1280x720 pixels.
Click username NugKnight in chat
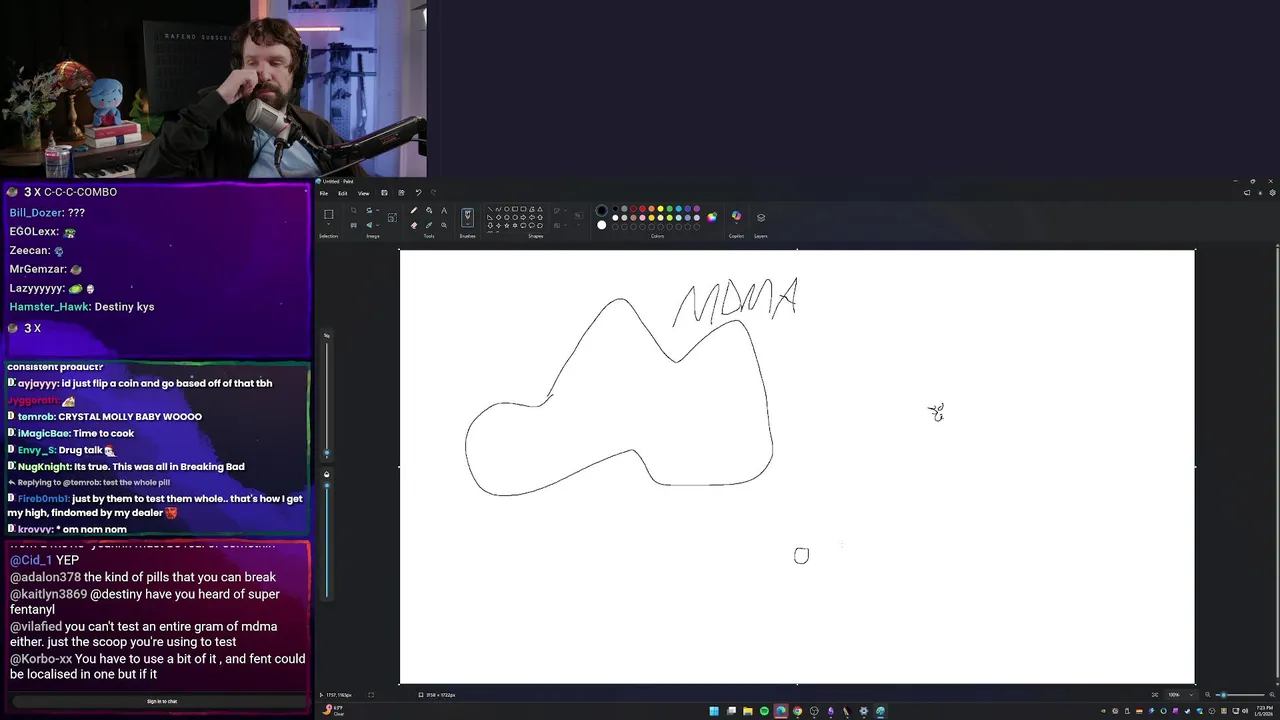(44, 467)
